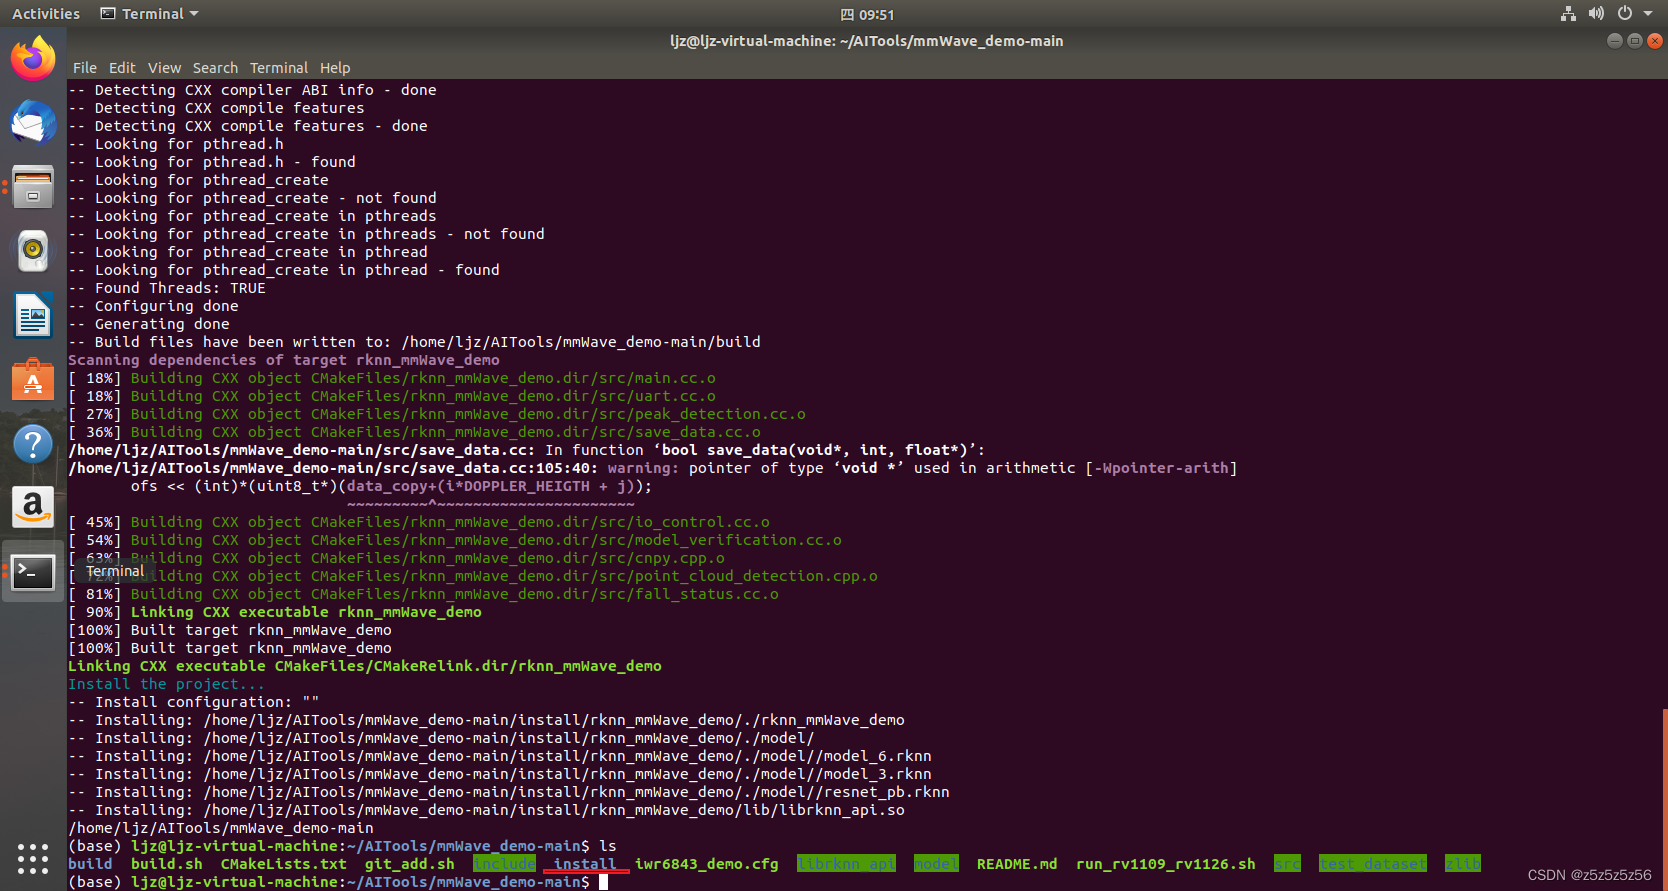
Task: Click the model_6.rknn install line
Action: [500, 756]
